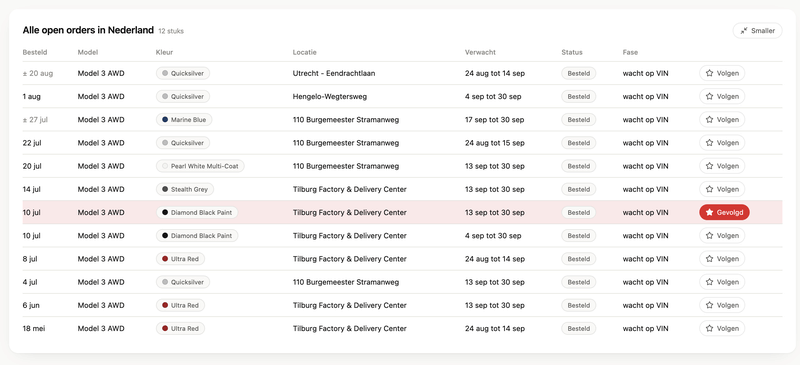Follow the 6 jun Ultra Red order

pos(721,305)
